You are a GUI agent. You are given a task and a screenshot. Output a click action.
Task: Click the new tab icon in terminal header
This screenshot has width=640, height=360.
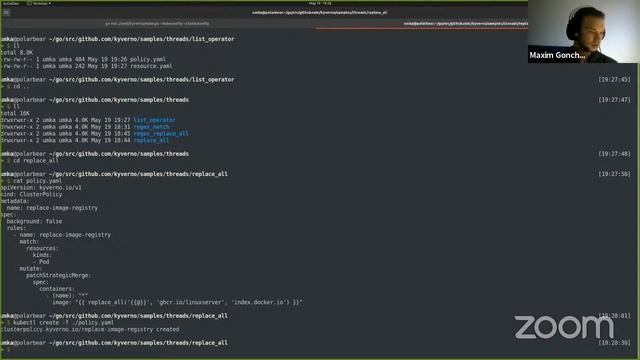[6, 13]
